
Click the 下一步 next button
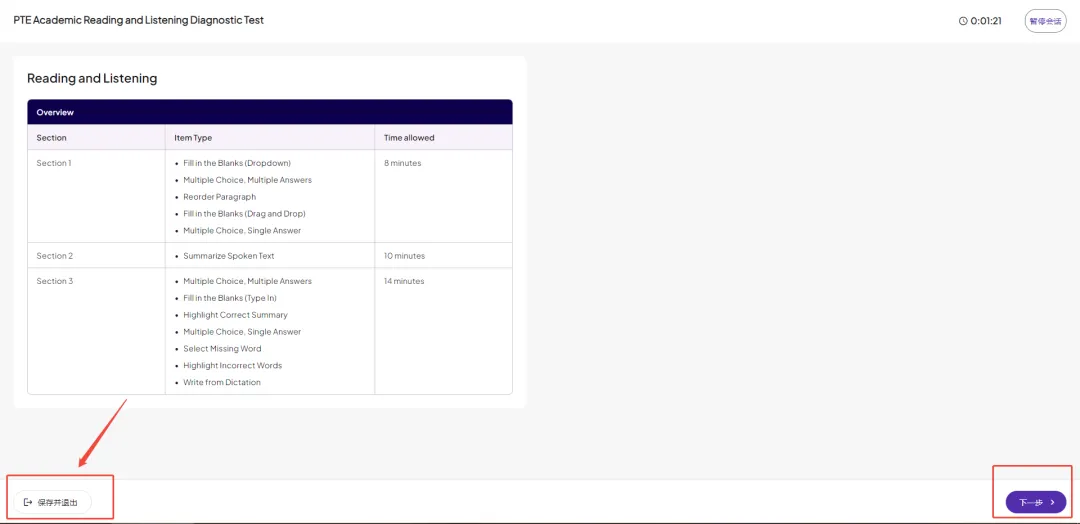1035,502
